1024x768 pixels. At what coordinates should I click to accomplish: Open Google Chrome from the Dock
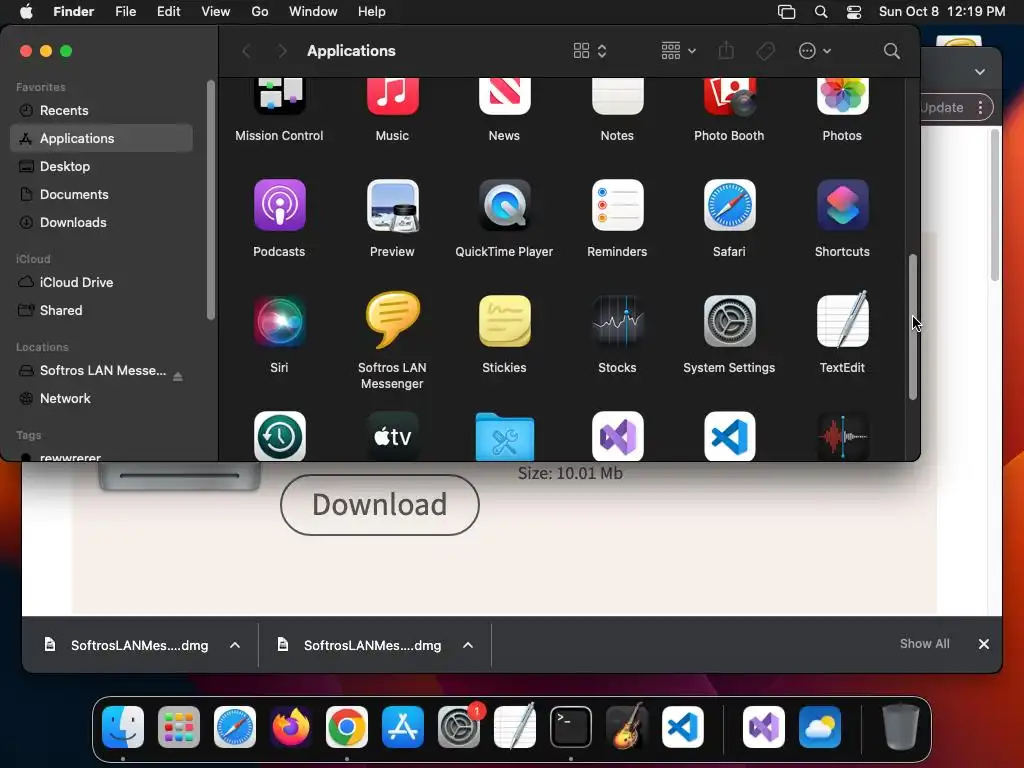[347, 727]
